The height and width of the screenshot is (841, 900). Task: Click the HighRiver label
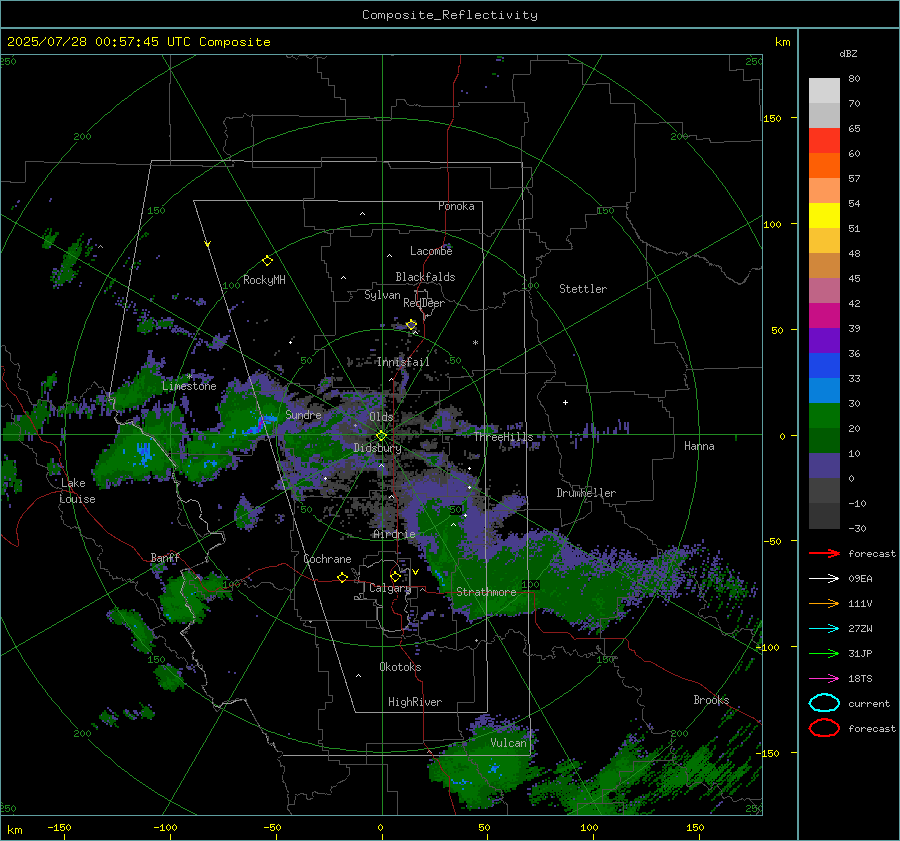pos(415,702)
